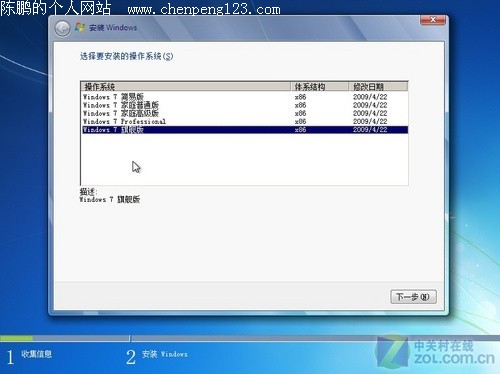
Task: Click the 修改日期 column header
Action: pos(378,87)
